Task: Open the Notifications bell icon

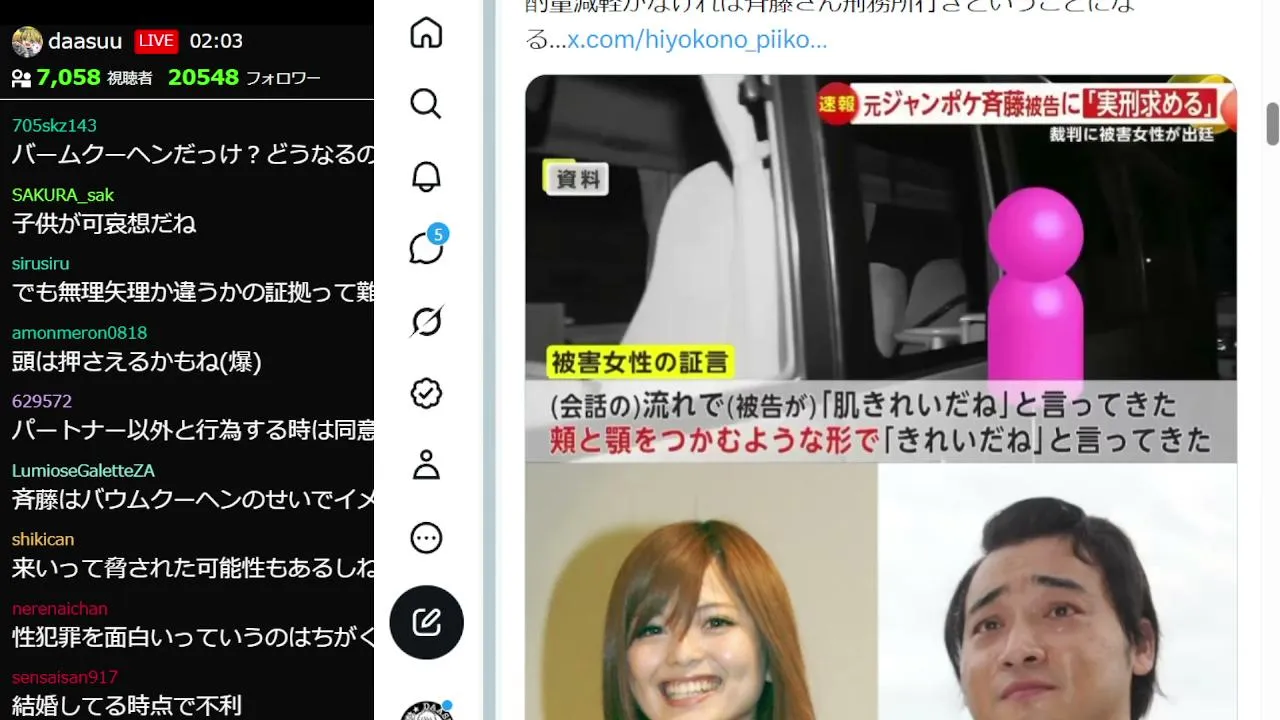Action: pyautogui.click(x=426, y=177)
